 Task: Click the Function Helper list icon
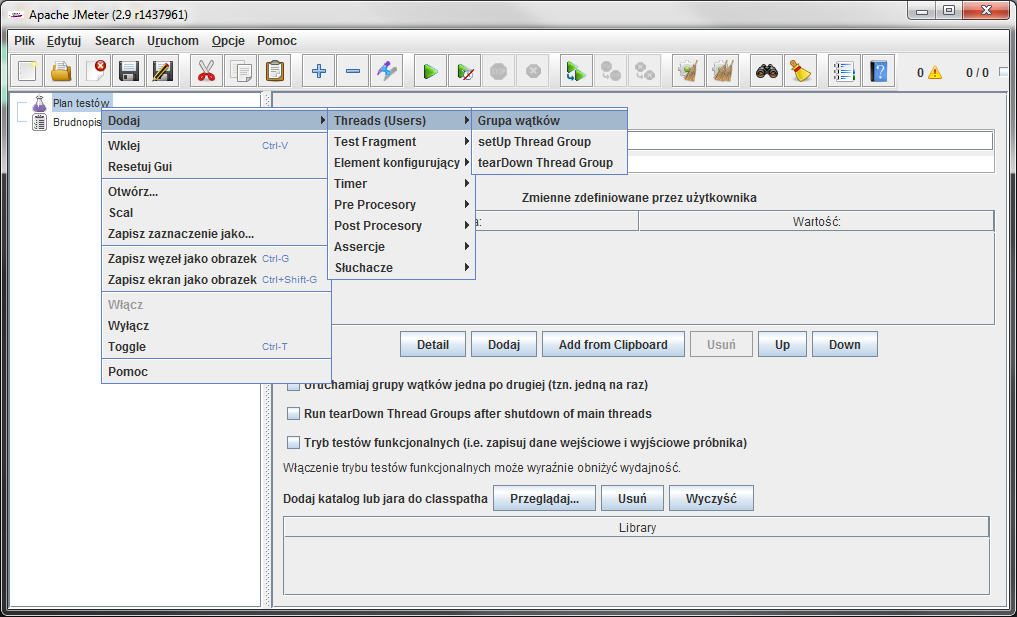(x=844, y=71)
